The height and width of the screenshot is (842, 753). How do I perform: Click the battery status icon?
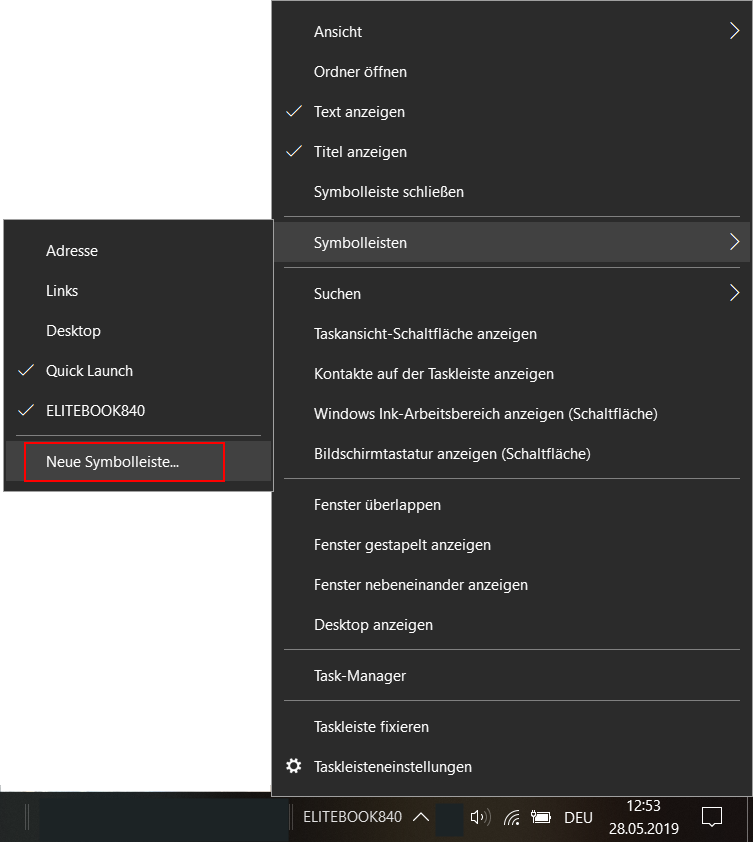541,817
